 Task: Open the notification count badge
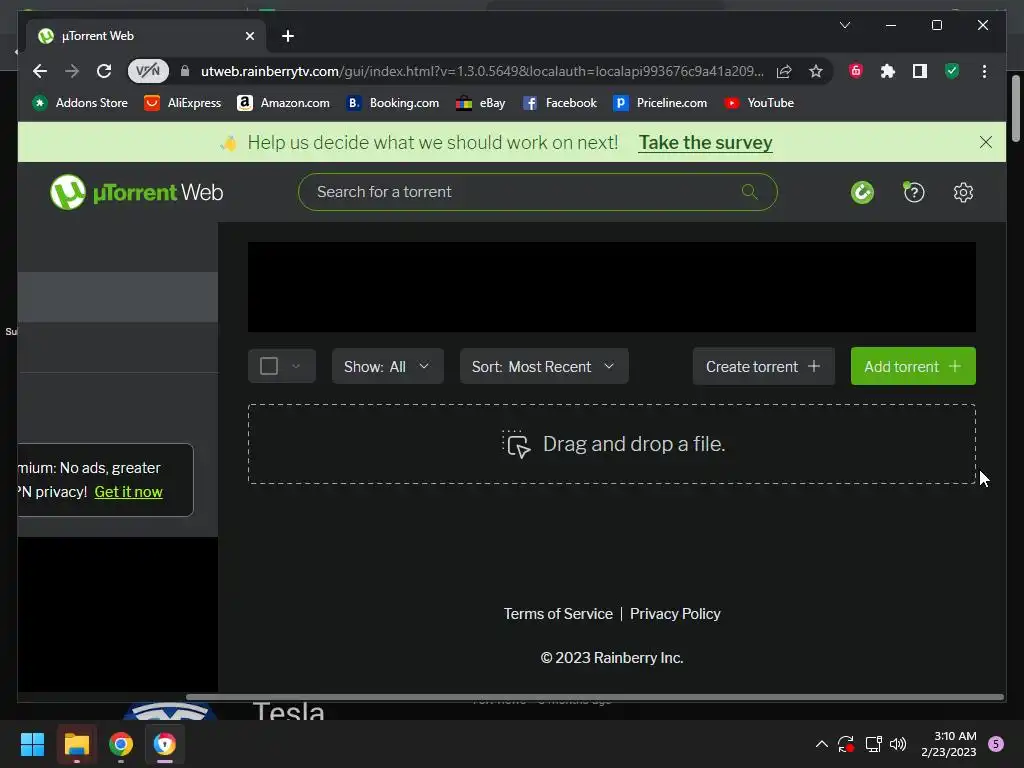click(x=996, y=744)
